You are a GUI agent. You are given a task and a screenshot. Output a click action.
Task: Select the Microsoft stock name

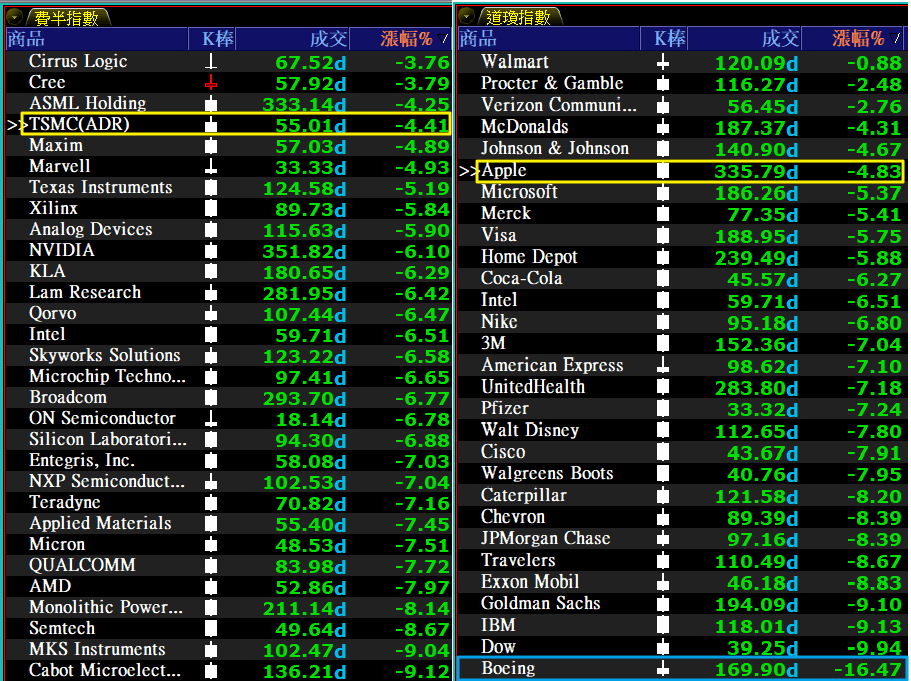point(519,192)
